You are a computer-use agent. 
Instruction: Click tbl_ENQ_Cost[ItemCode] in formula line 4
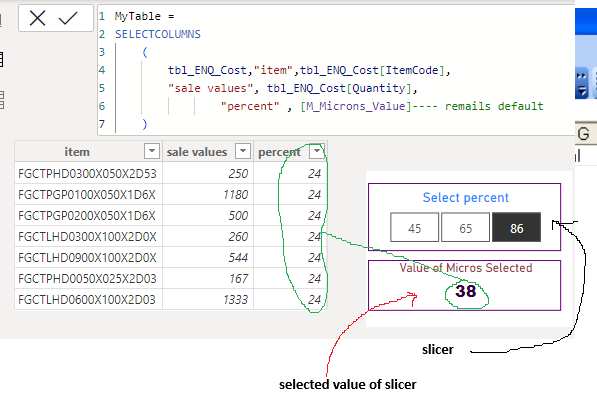372,70
